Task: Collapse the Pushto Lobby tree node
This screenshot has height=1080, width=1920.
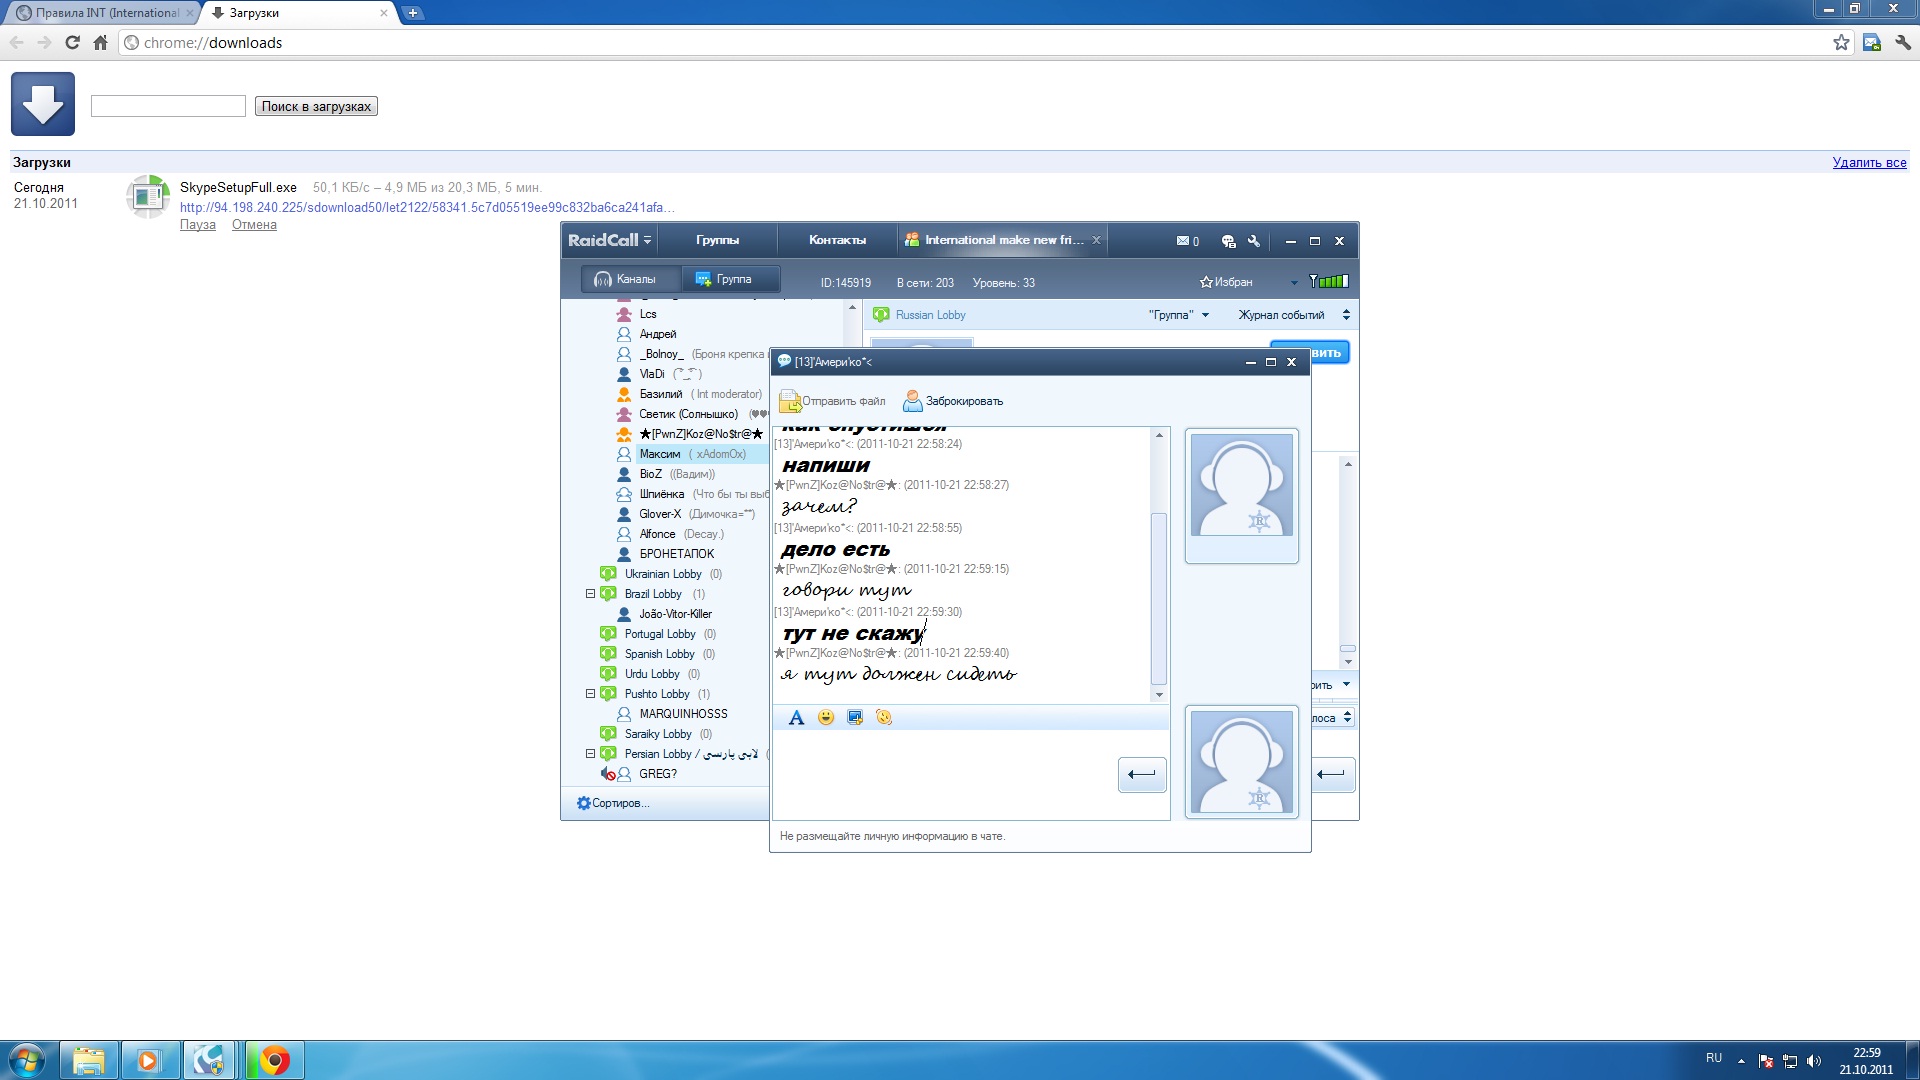Action: click(x=590, y=694)
